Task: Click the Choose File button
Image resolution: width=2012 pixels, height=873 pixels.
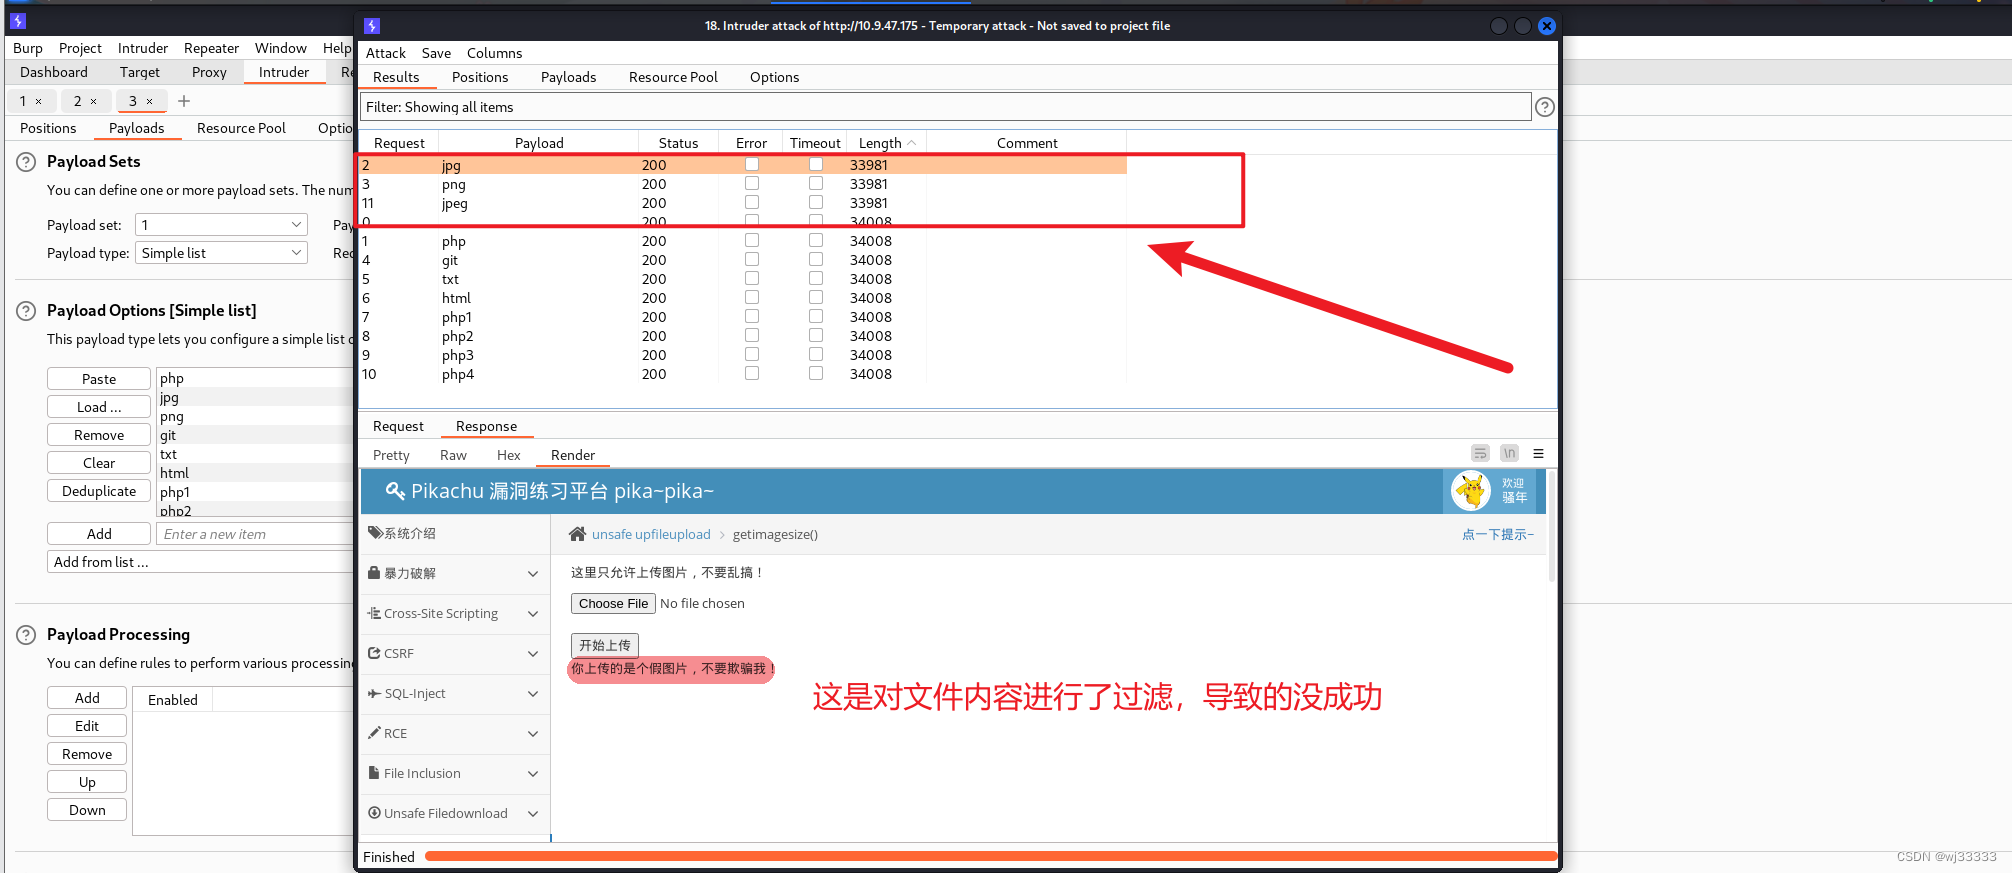Action: pos(613,603)
